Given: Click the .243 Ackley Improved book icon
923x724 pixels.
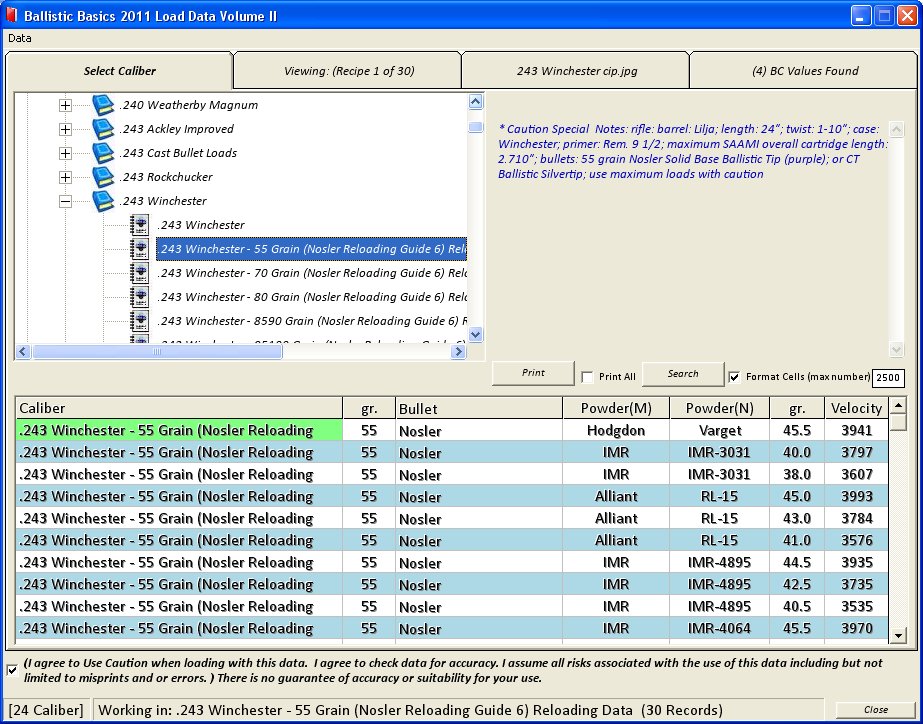Looking at the screenshot, I should (103, 129).
